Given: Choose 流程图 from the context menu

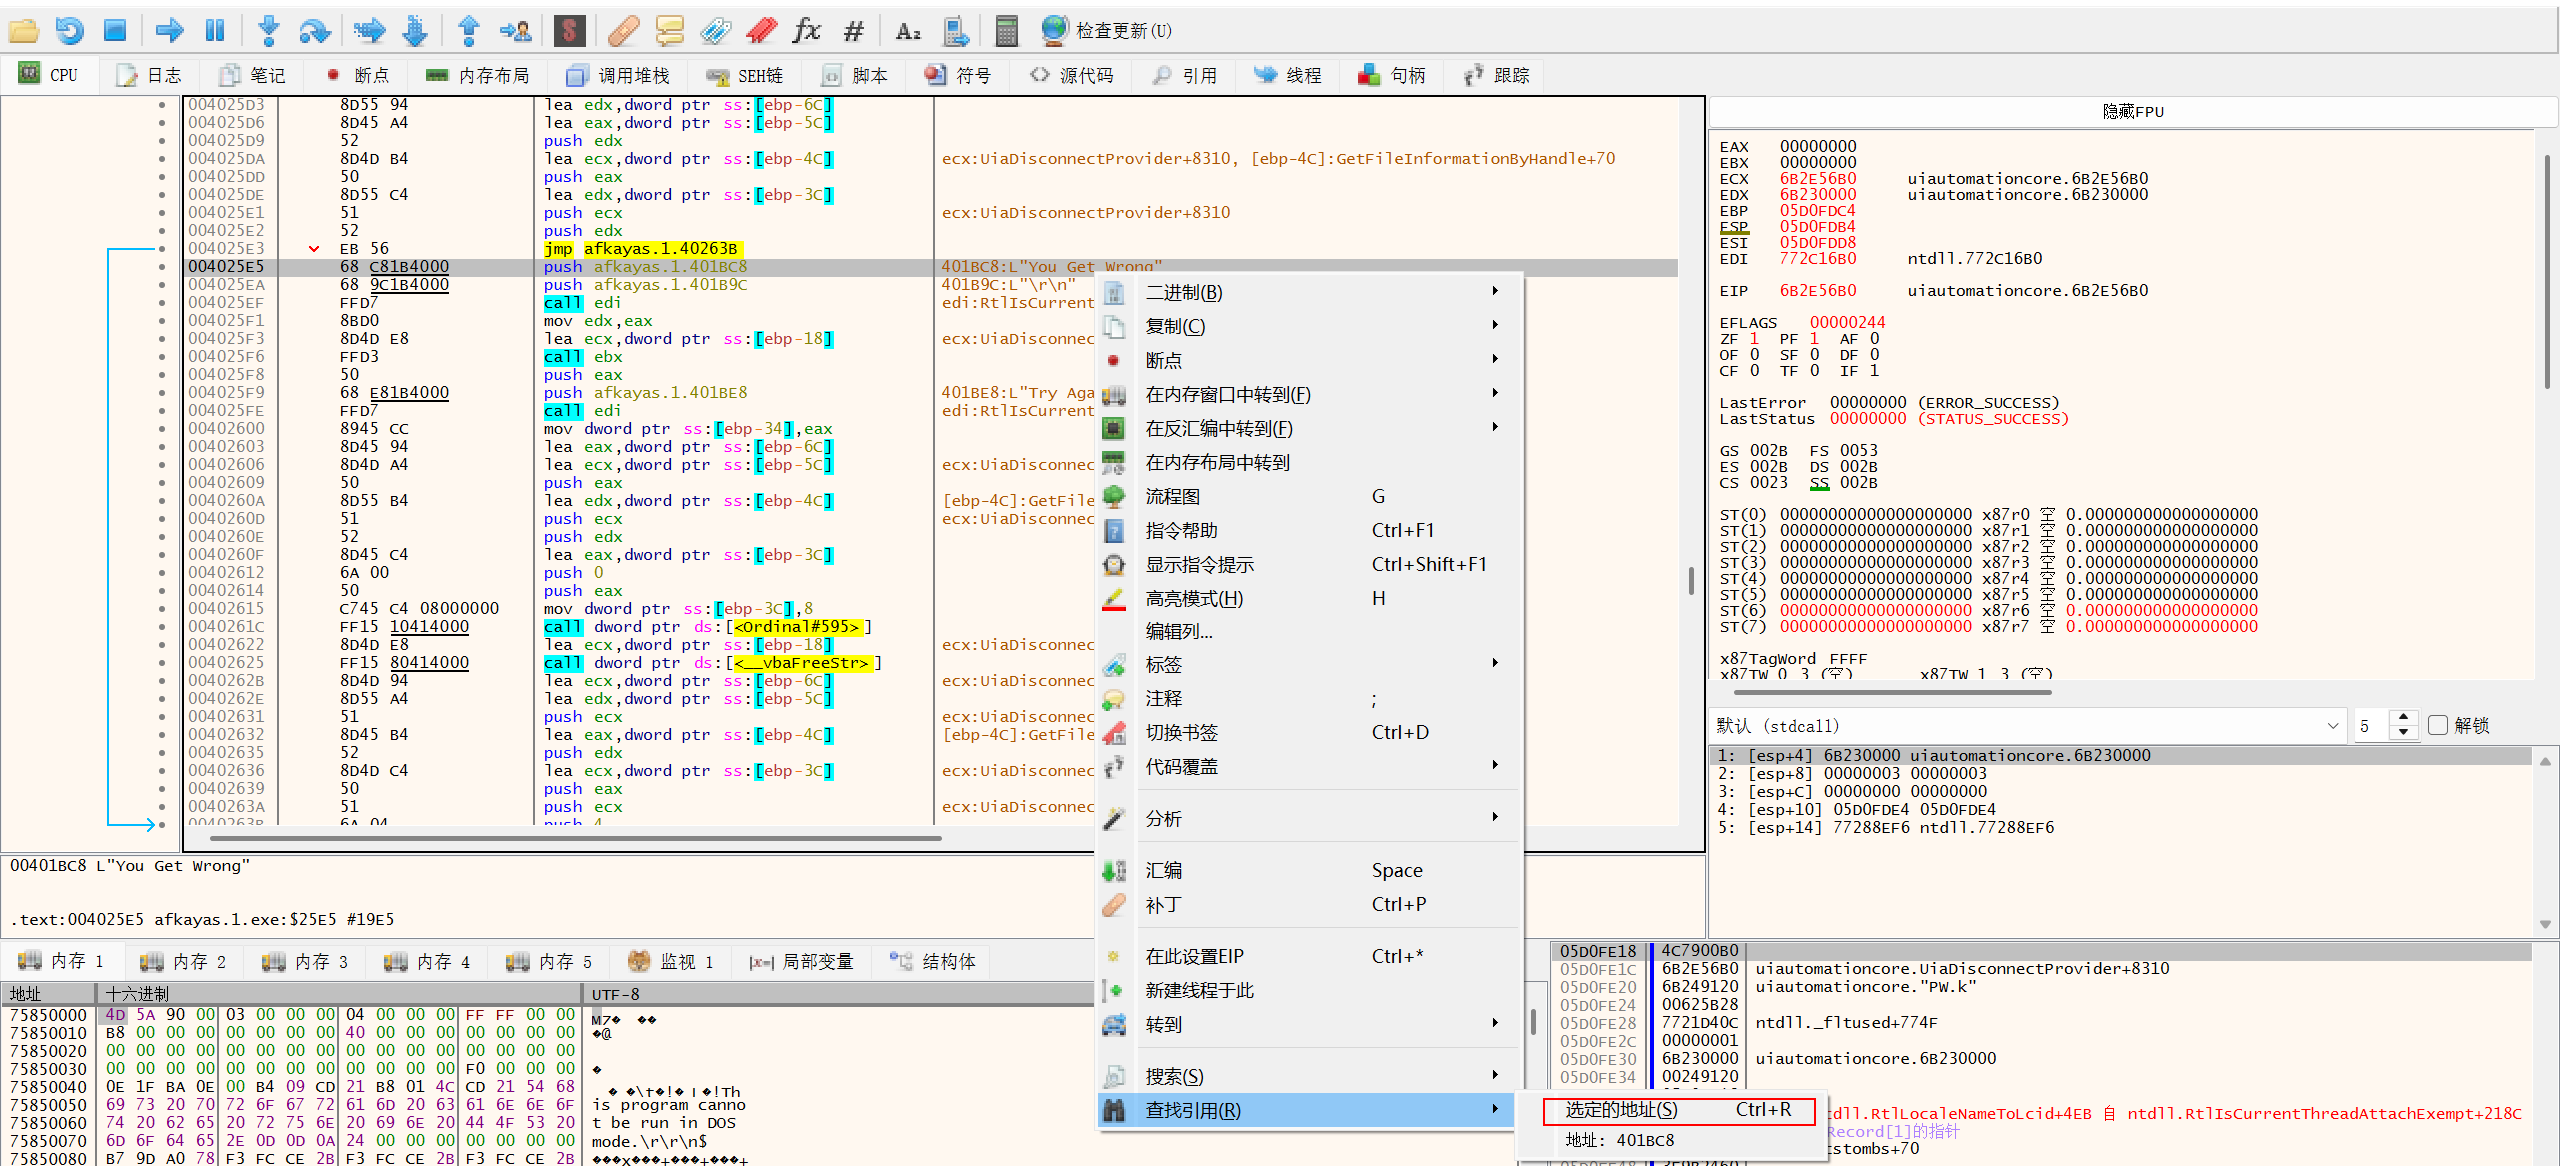Looking at the screenshot, I should click(x=1309, y=496).
